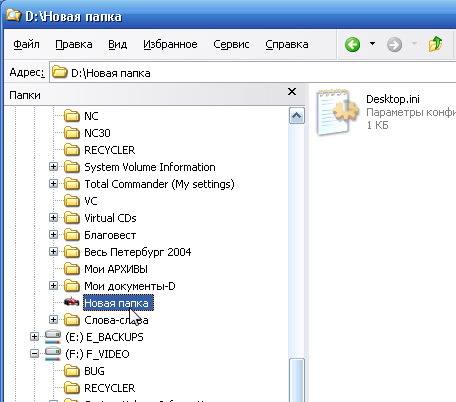This screenshot has height=402, width=456.
Task: Open the Избранное menu
Action: (x=170, y=44)
